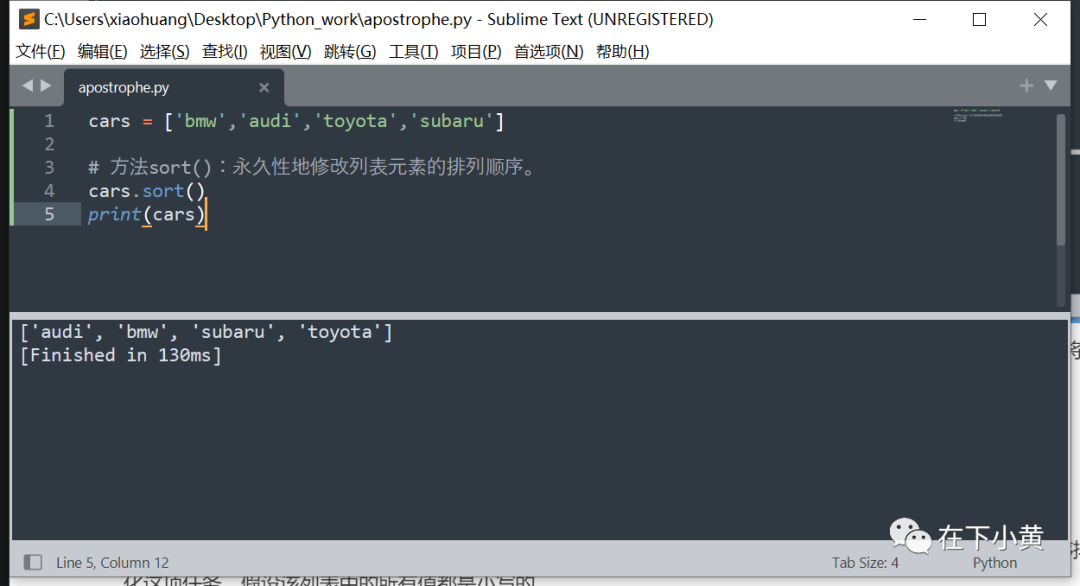1080x586 pixels.
Task: Open the 项目(P) menu
Action: point(476,52)
